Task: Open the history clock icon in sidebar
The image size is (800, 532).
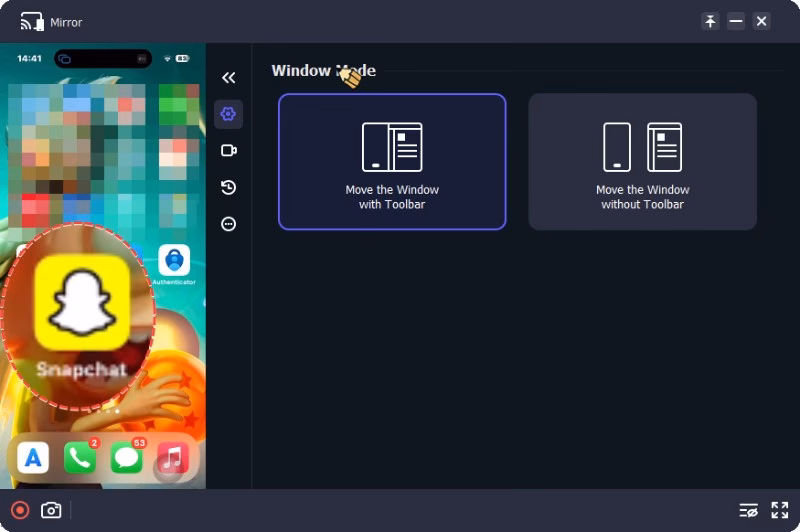Action: [229, 187]
